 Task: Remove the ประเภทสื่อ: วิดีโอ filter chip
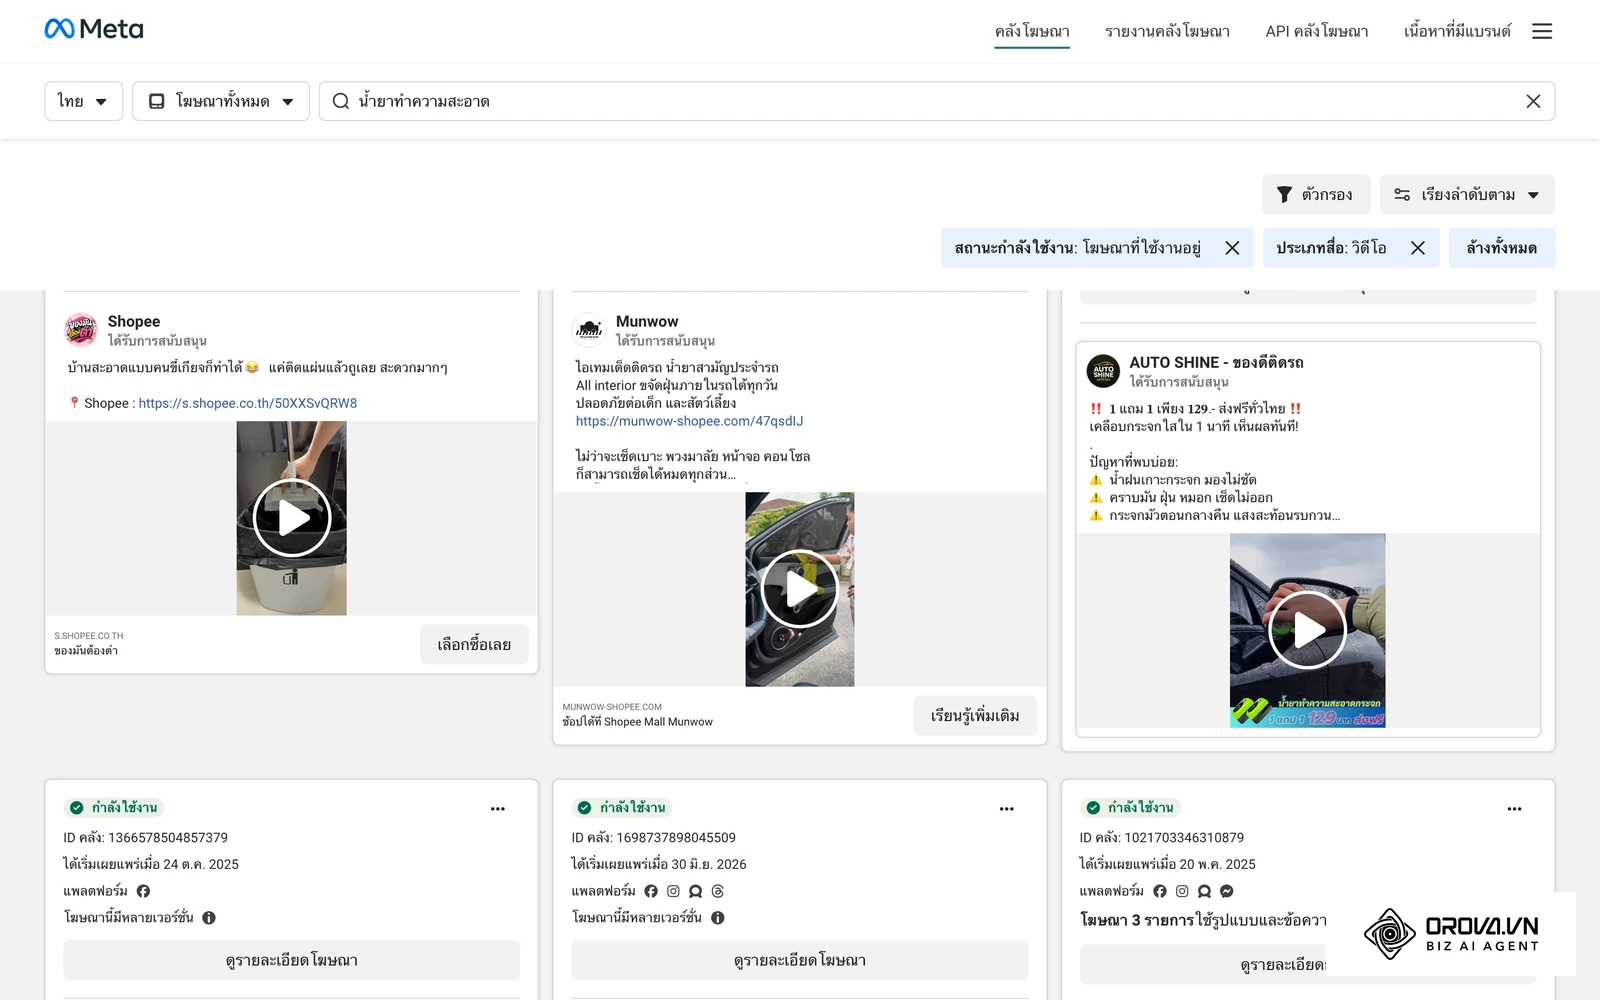click(1418, 248)
